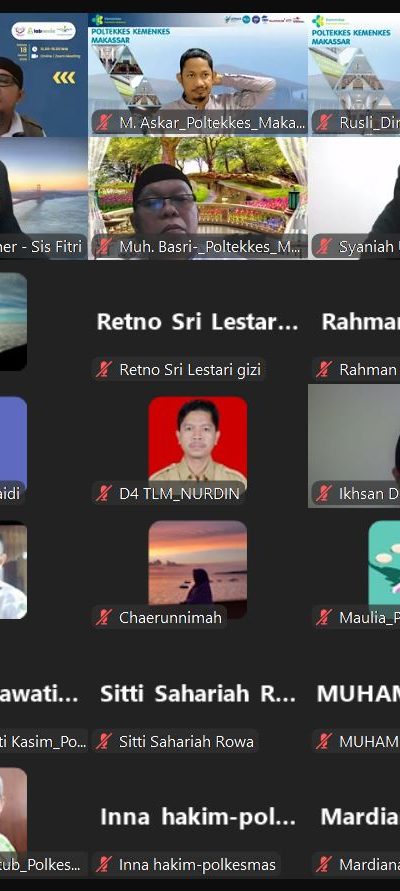The height and width of the screenshot is (891, 400).
Task: Click the Sitti Saharíah R... name tile
Action: (x=198, y=693)
